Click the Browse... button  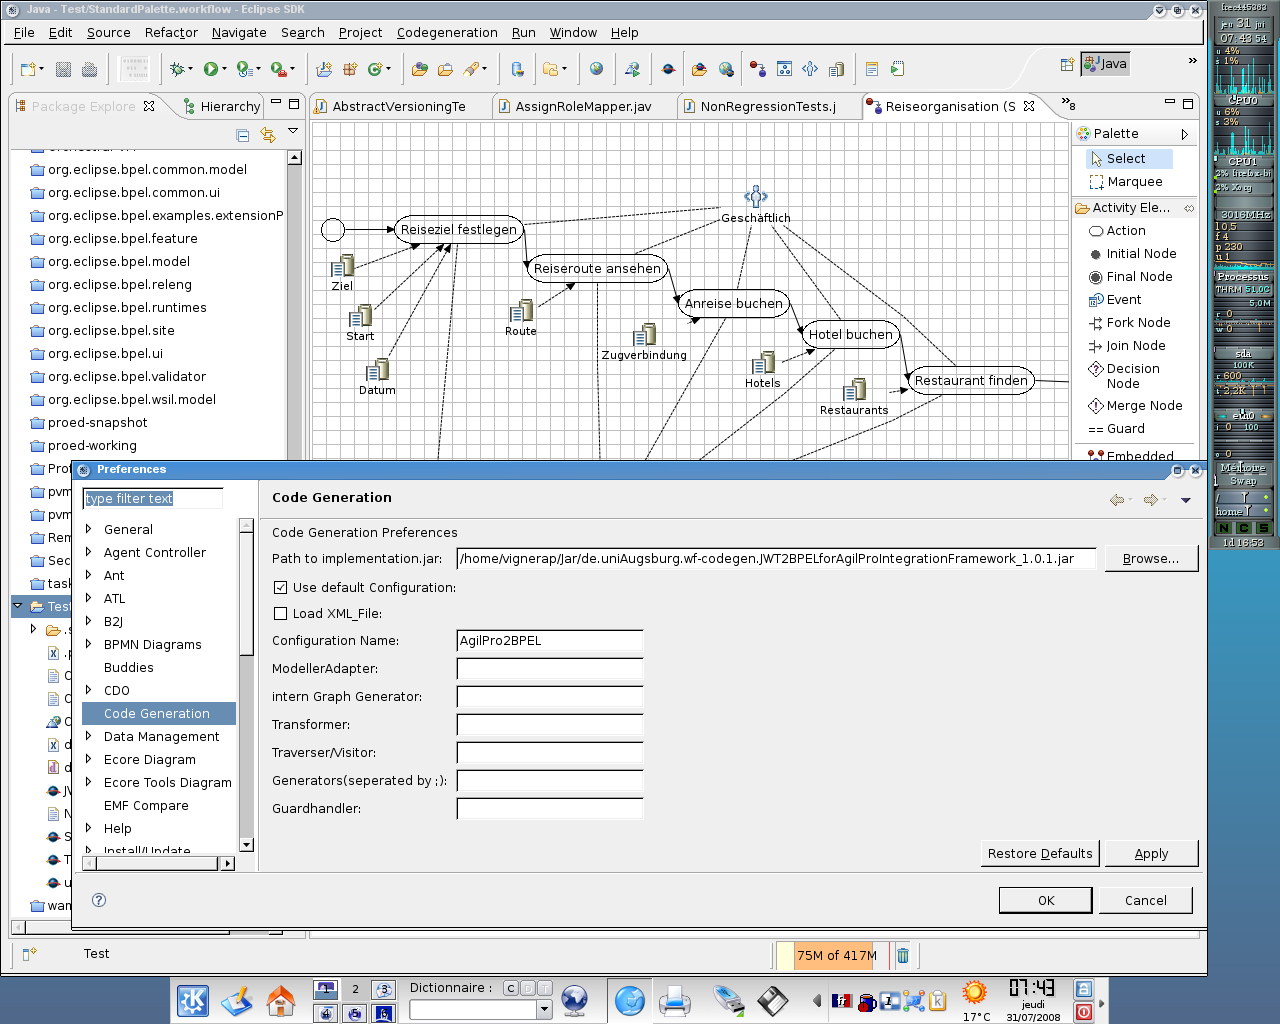[1150, 559]
